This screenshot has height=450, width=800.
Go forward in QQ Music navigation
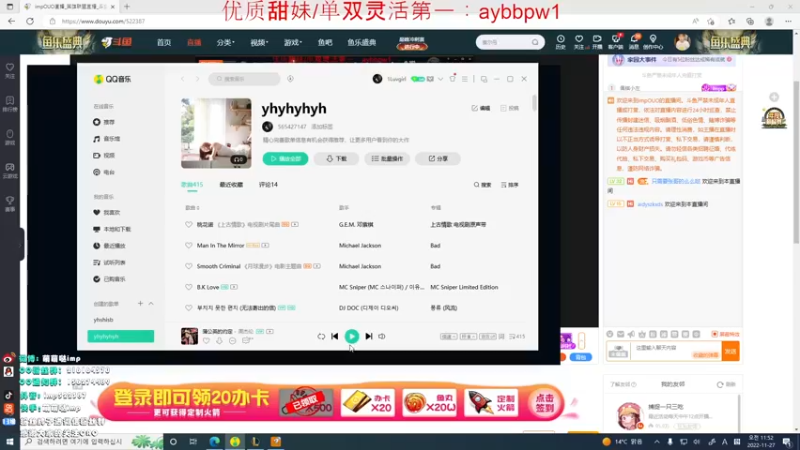[x=197, y=79]
